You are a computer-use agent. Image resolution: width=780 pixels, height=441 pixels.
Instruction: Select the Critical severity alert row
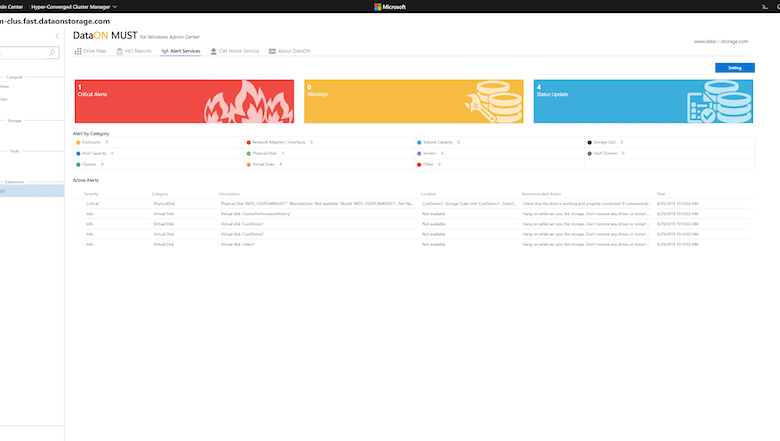[413, 204]
